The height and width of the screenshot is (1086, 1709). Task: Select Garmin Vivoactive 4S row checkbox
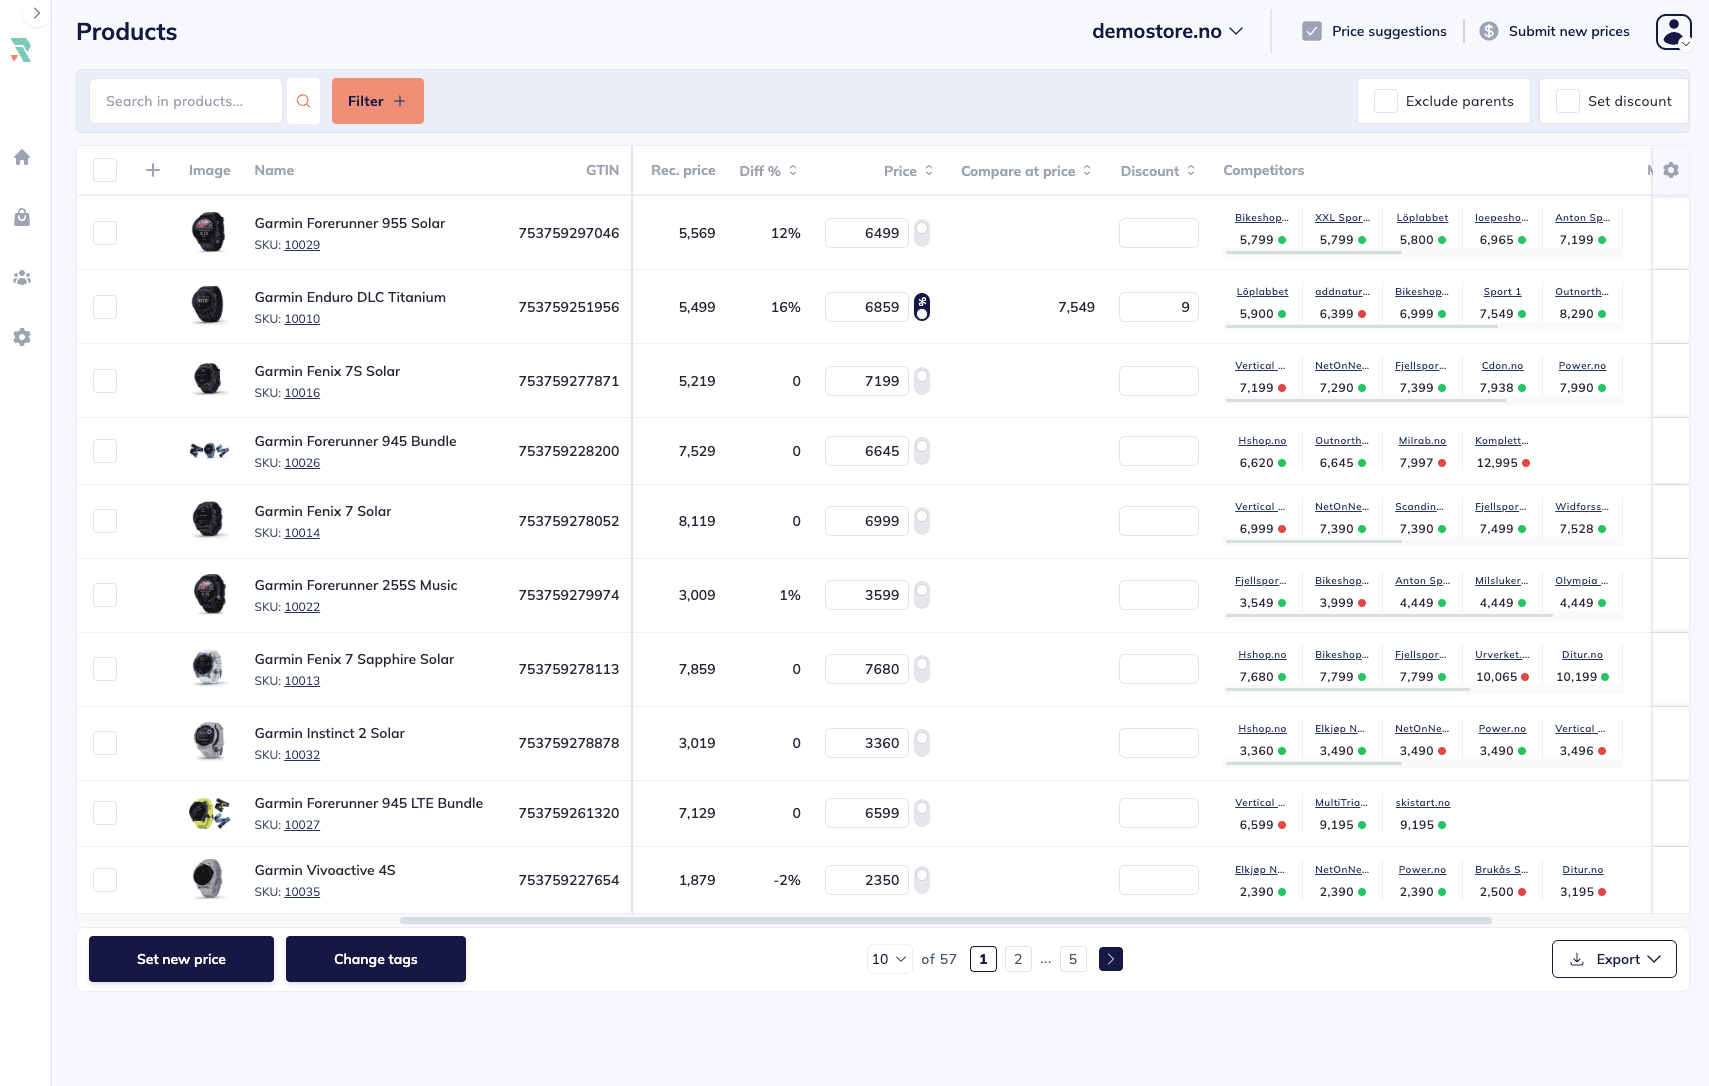(x=105, y=880)
